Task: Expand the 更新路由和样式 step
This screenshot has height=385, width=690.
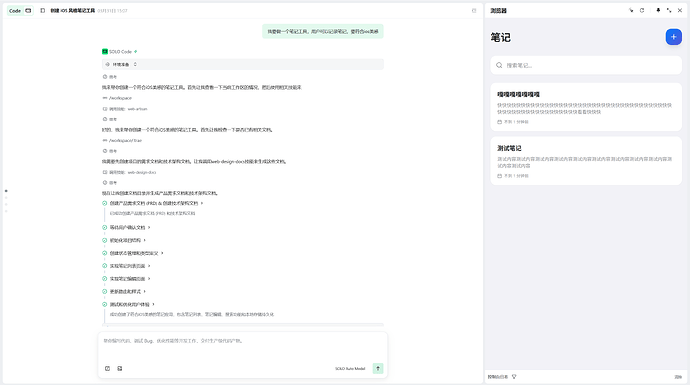Action: [145, 291]
